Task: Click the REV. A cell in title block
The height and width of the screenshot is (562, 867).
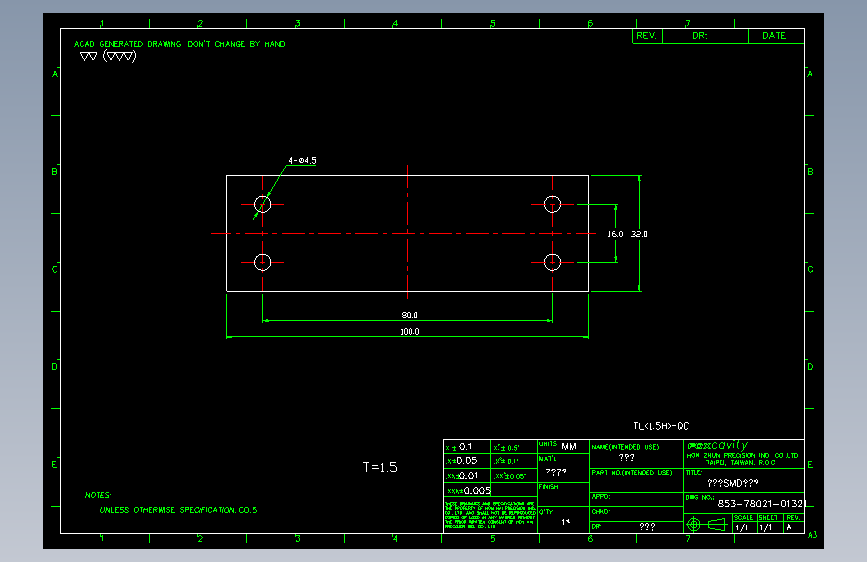Action: [x=793, y=523]
